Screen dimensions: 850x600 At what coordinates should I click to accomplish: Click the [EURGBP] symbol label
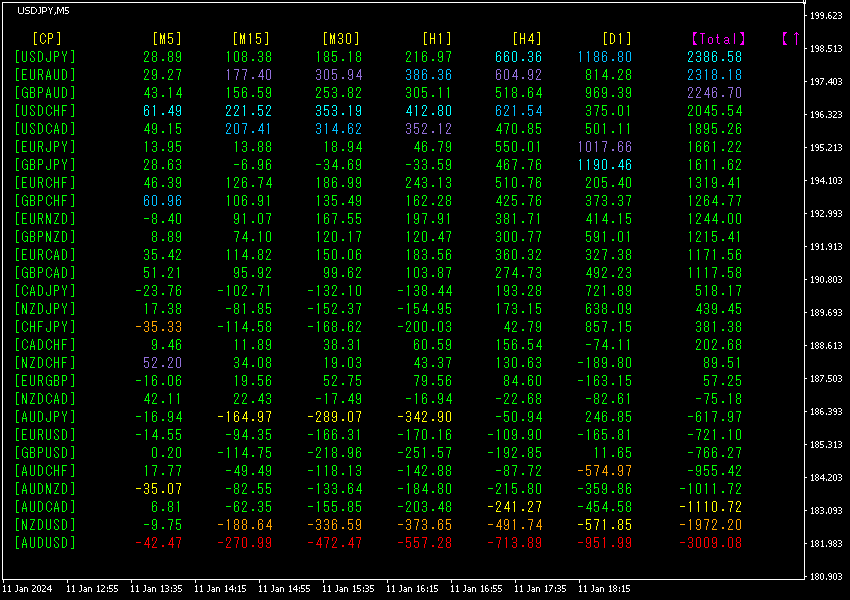pos(45,380)
